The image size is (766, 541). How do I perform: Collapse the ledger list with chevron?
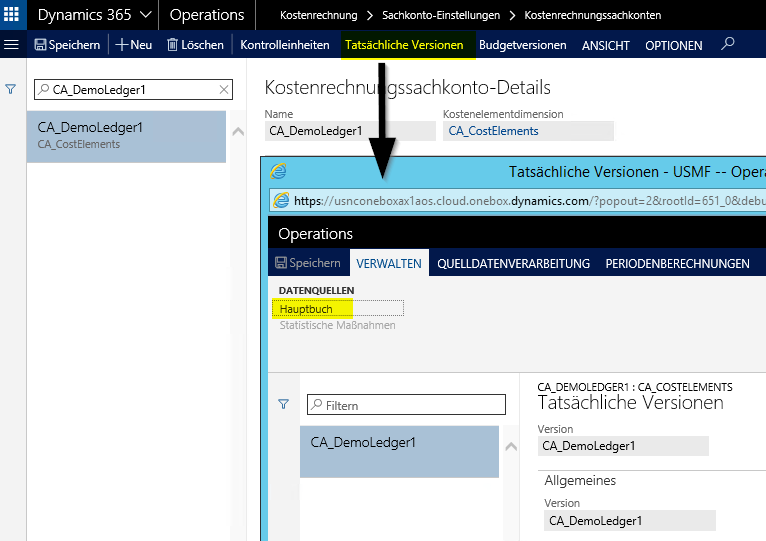tap(237, 131)
